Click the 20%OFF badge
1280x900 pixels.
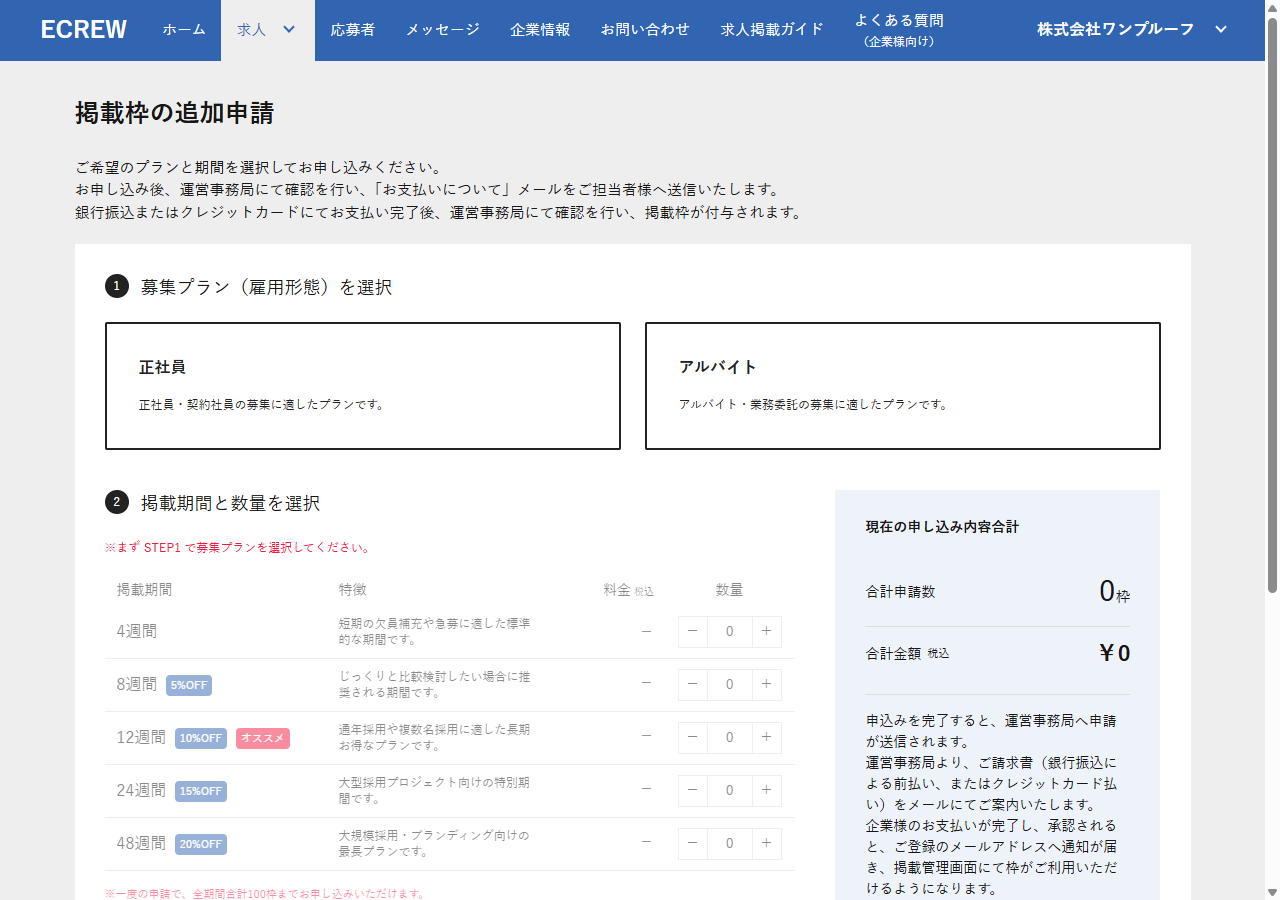(x=201, y=844)
